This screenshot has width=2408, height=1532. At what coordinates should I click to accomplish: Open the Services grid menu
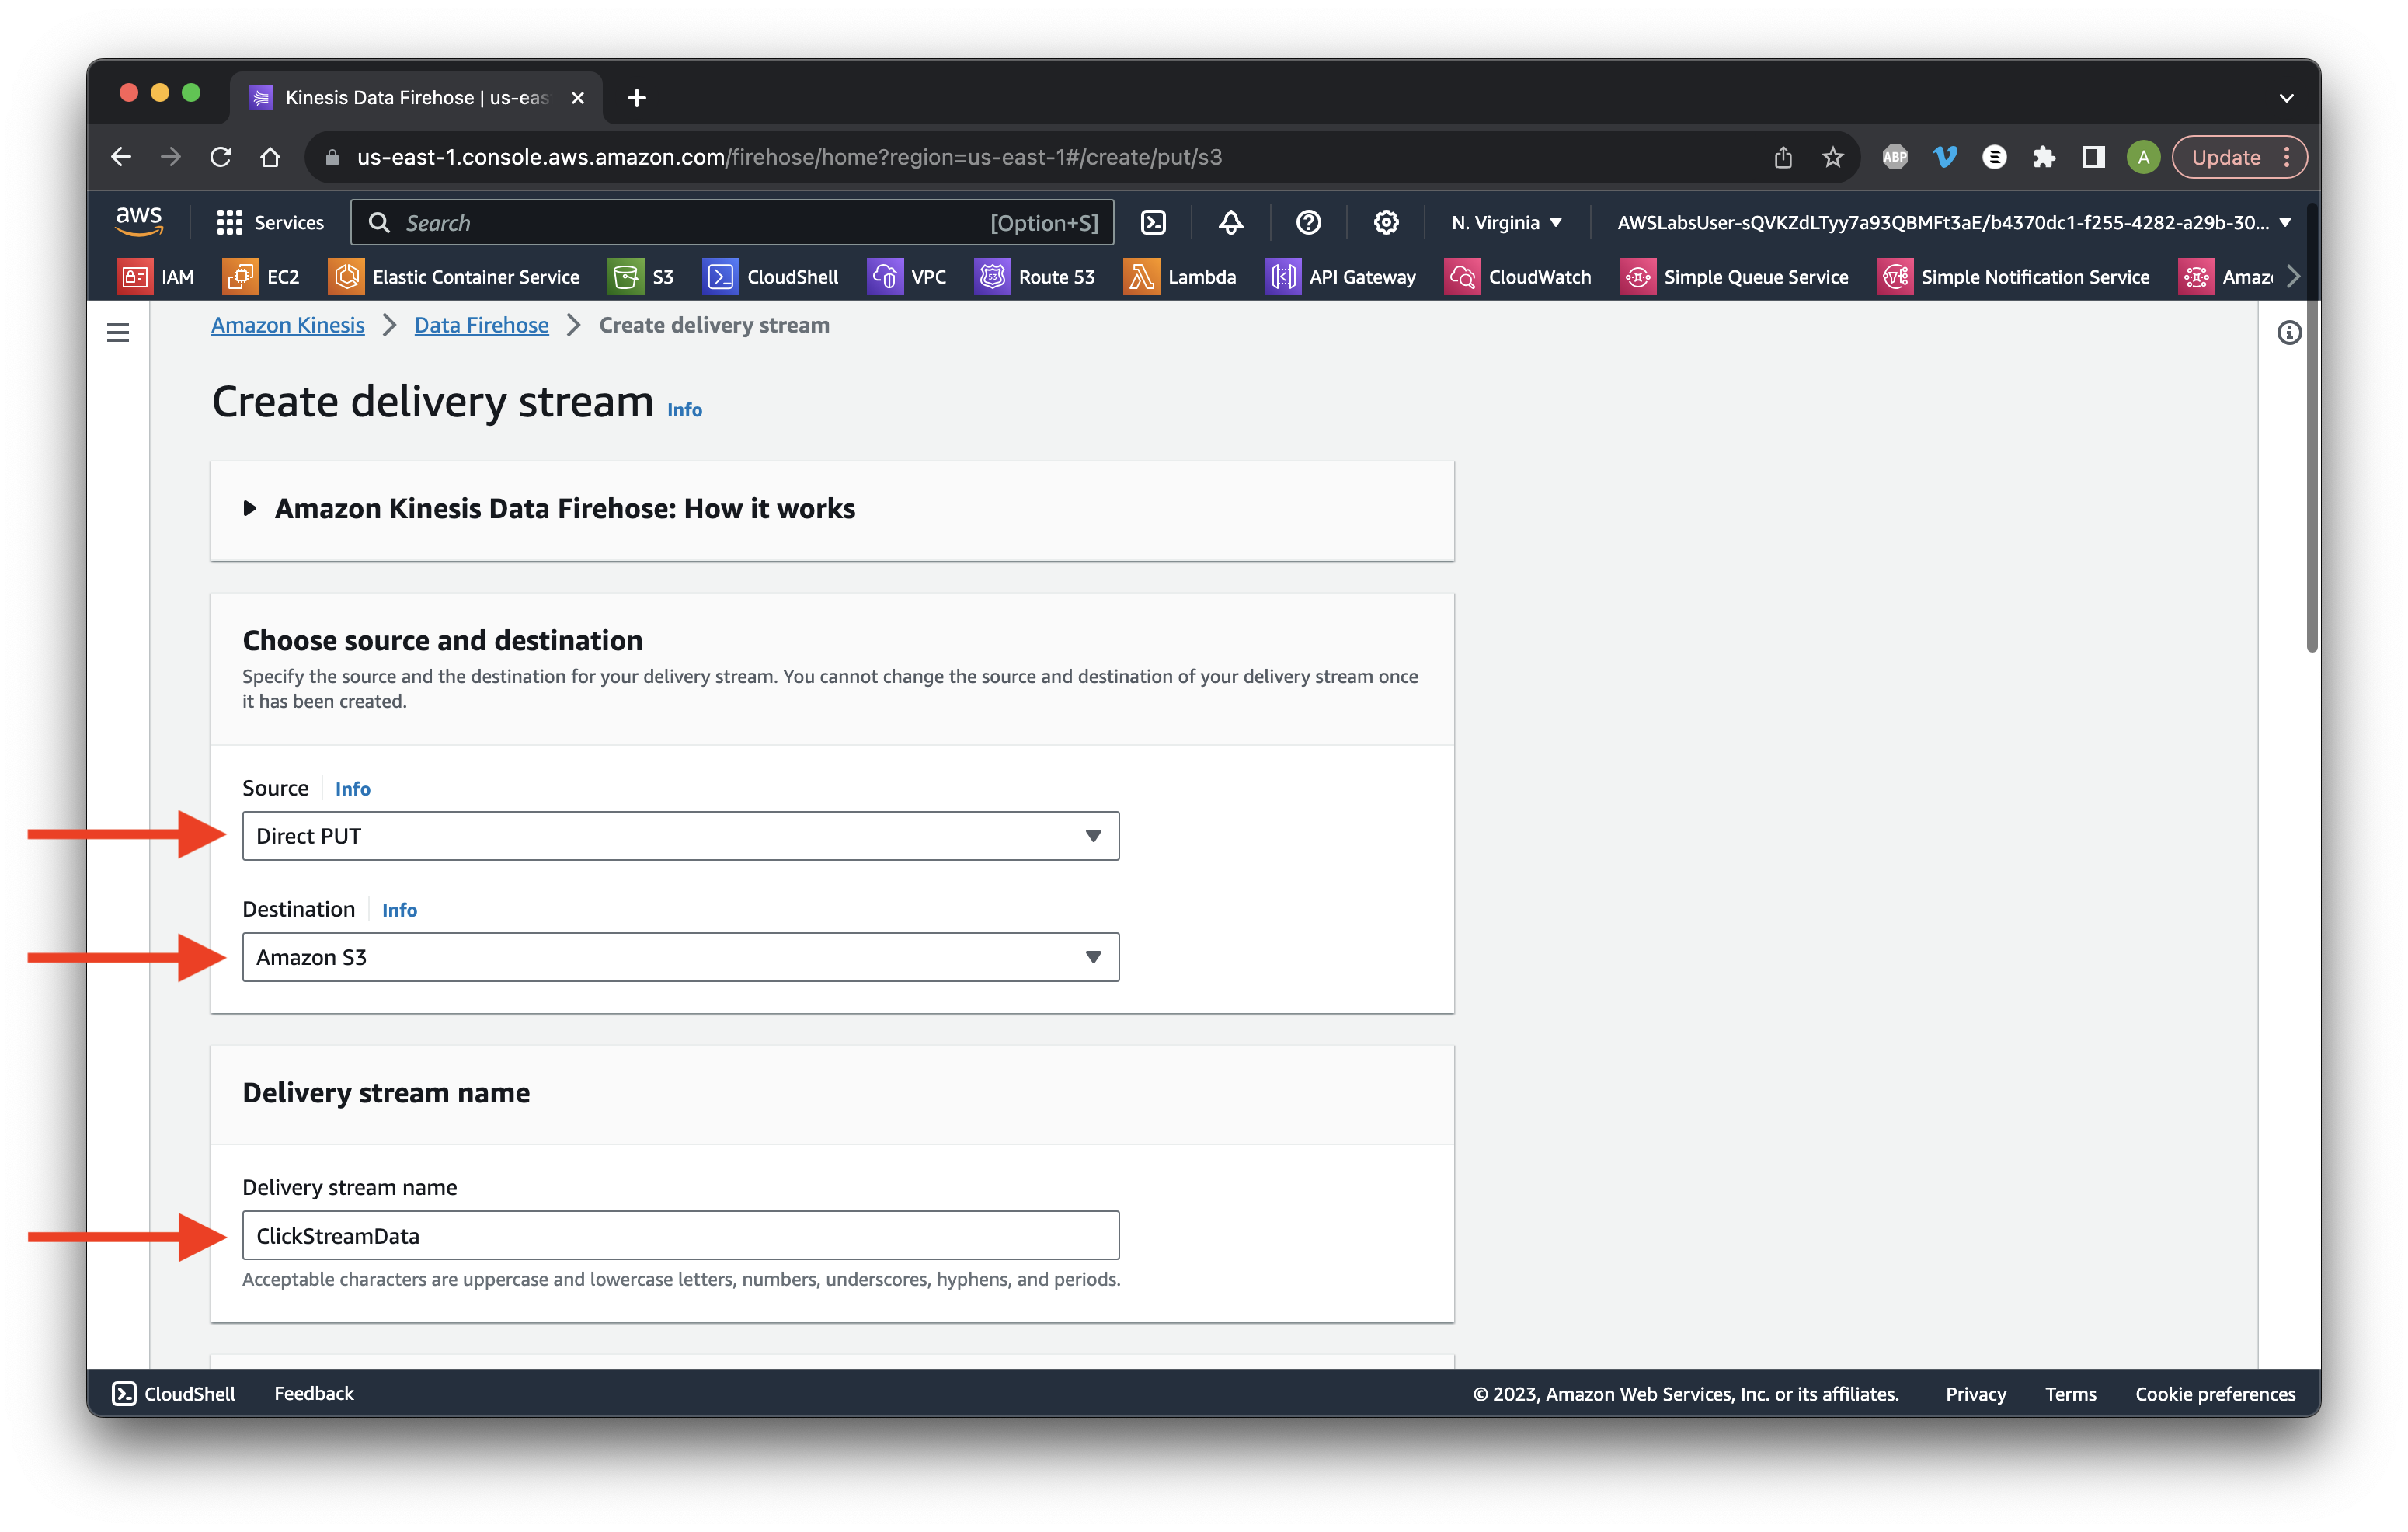click(x=270, y=222)
